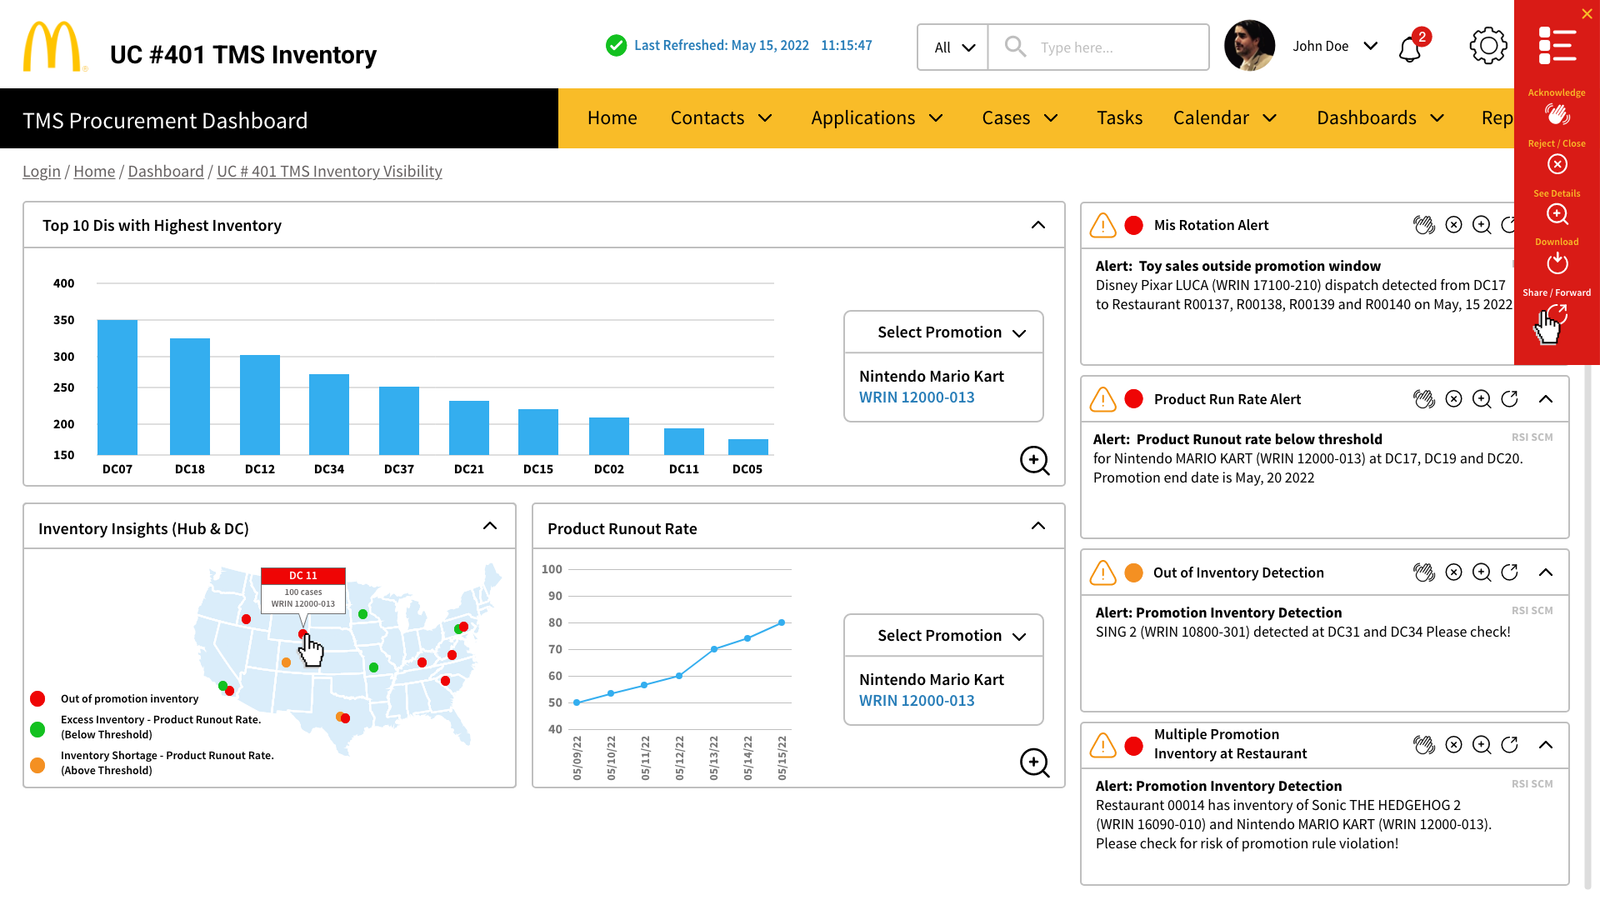
Task: See details of Out of Inventory Detection
Action: pyautogui.click(x=1482, y=572)
